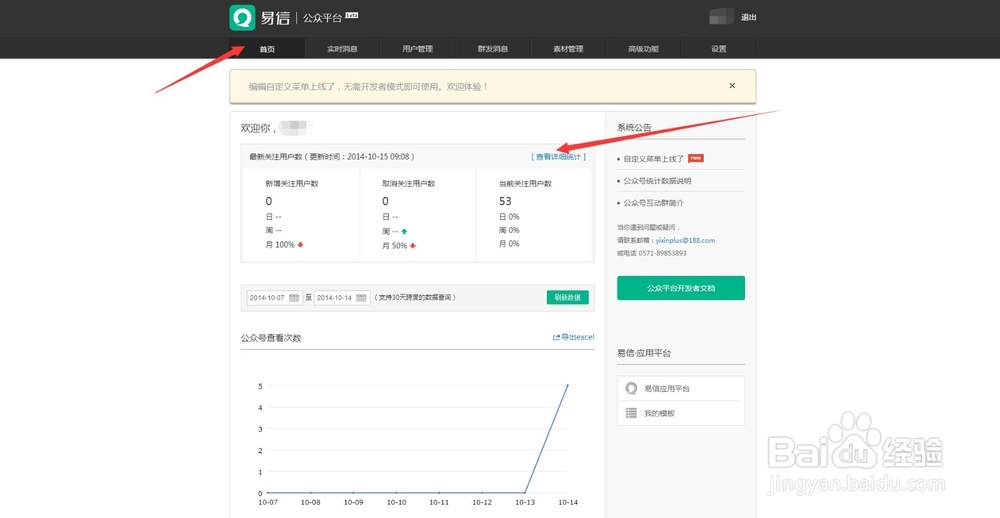Click the 新增关注用户数 label
The height and width of the screenshot is (518, 1000).
pos(292,184)
